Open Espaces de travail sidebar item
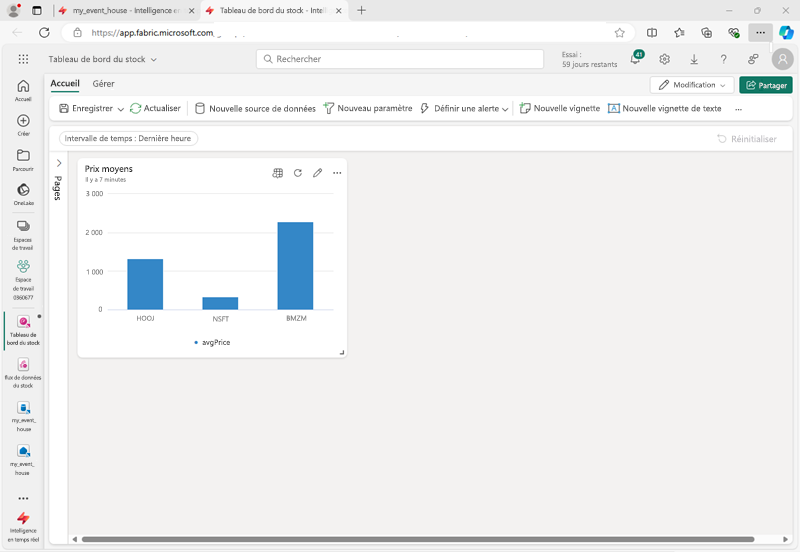Screen dimensions: 800x552 (x=23, y=235)
